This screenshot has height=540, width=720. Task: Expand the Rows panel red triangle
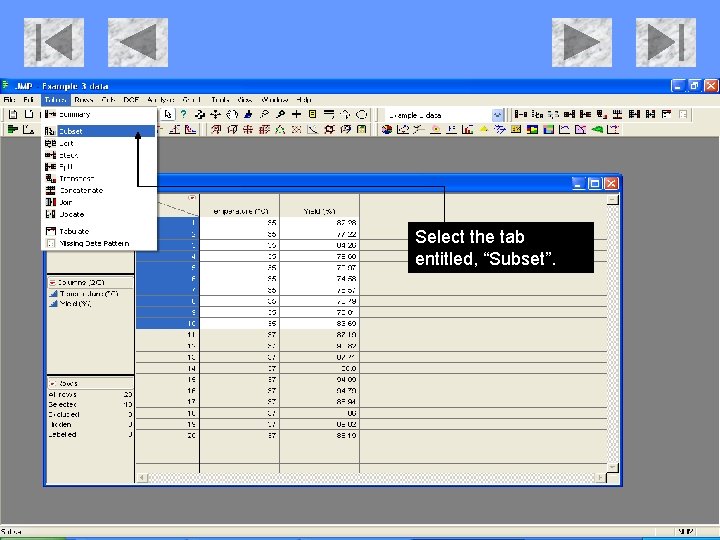tap(52, 383)
